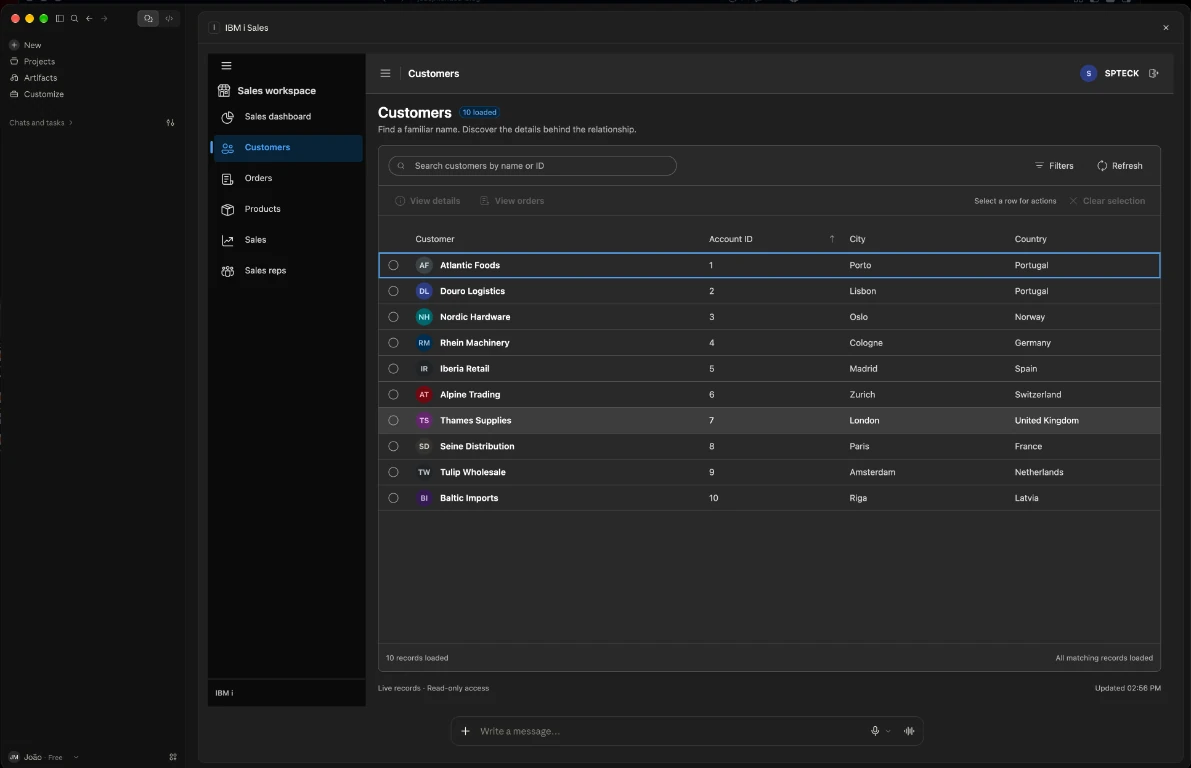Select the Rhein Machinery radio button
This screenshot has height=768, width=1191.
(x=393, y=343)
